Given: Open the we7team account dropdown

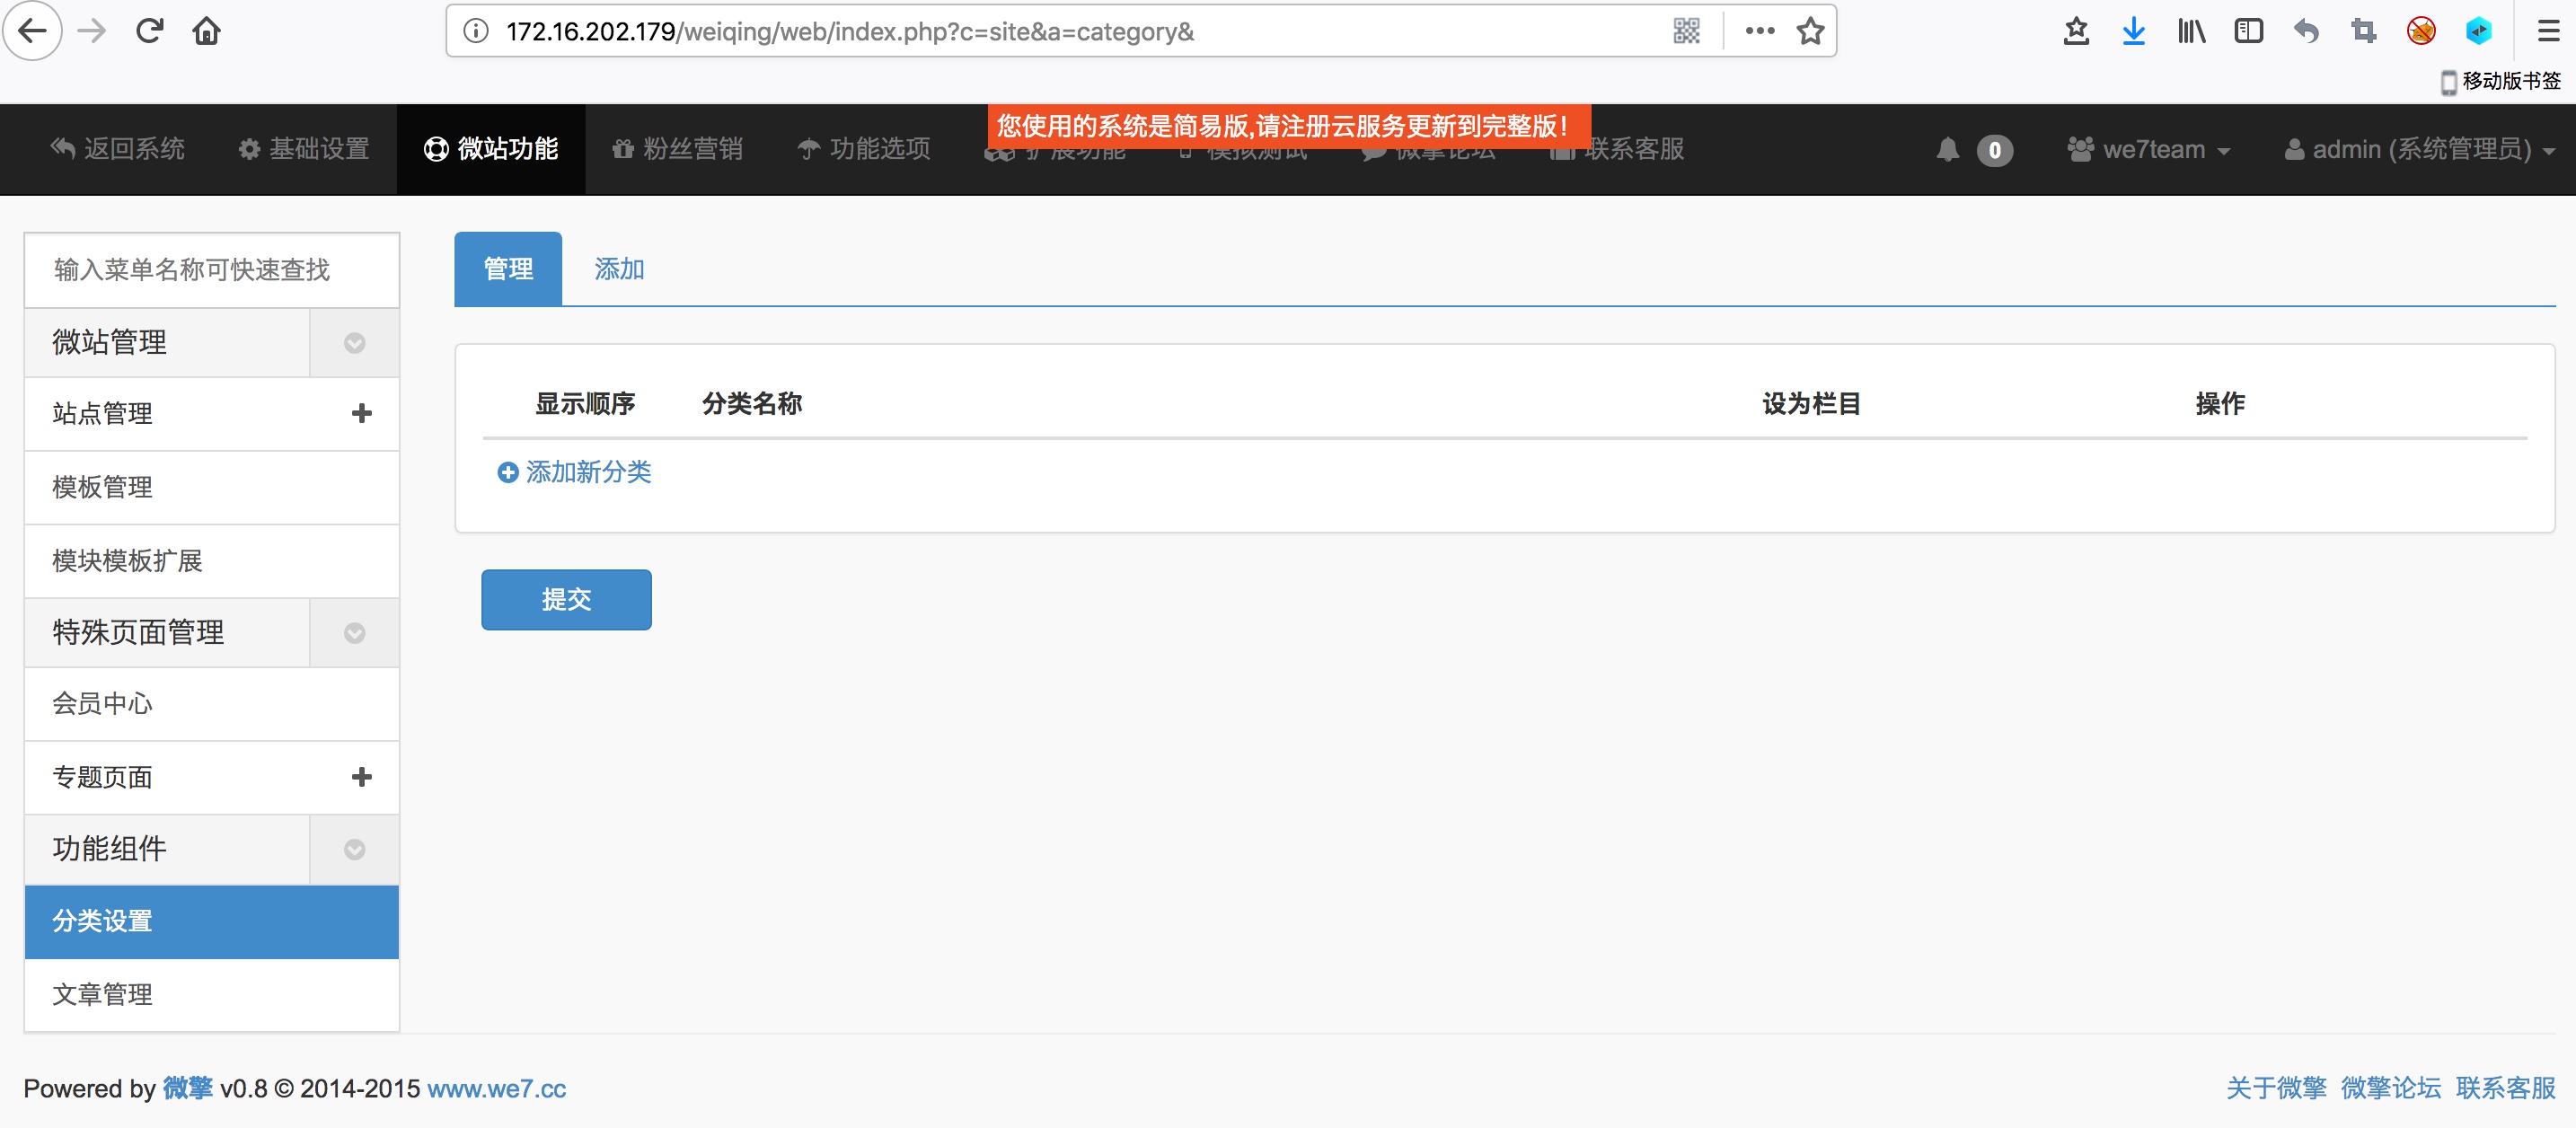Looking at the screenshot, I should 2150,150.
